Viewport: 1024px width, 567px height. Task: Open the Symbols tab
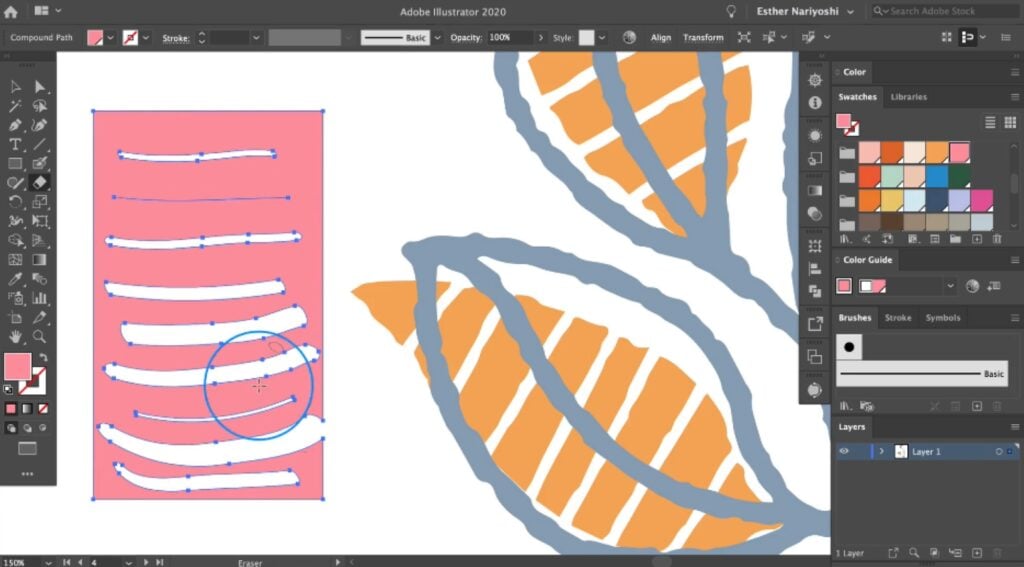click(942, 318)
